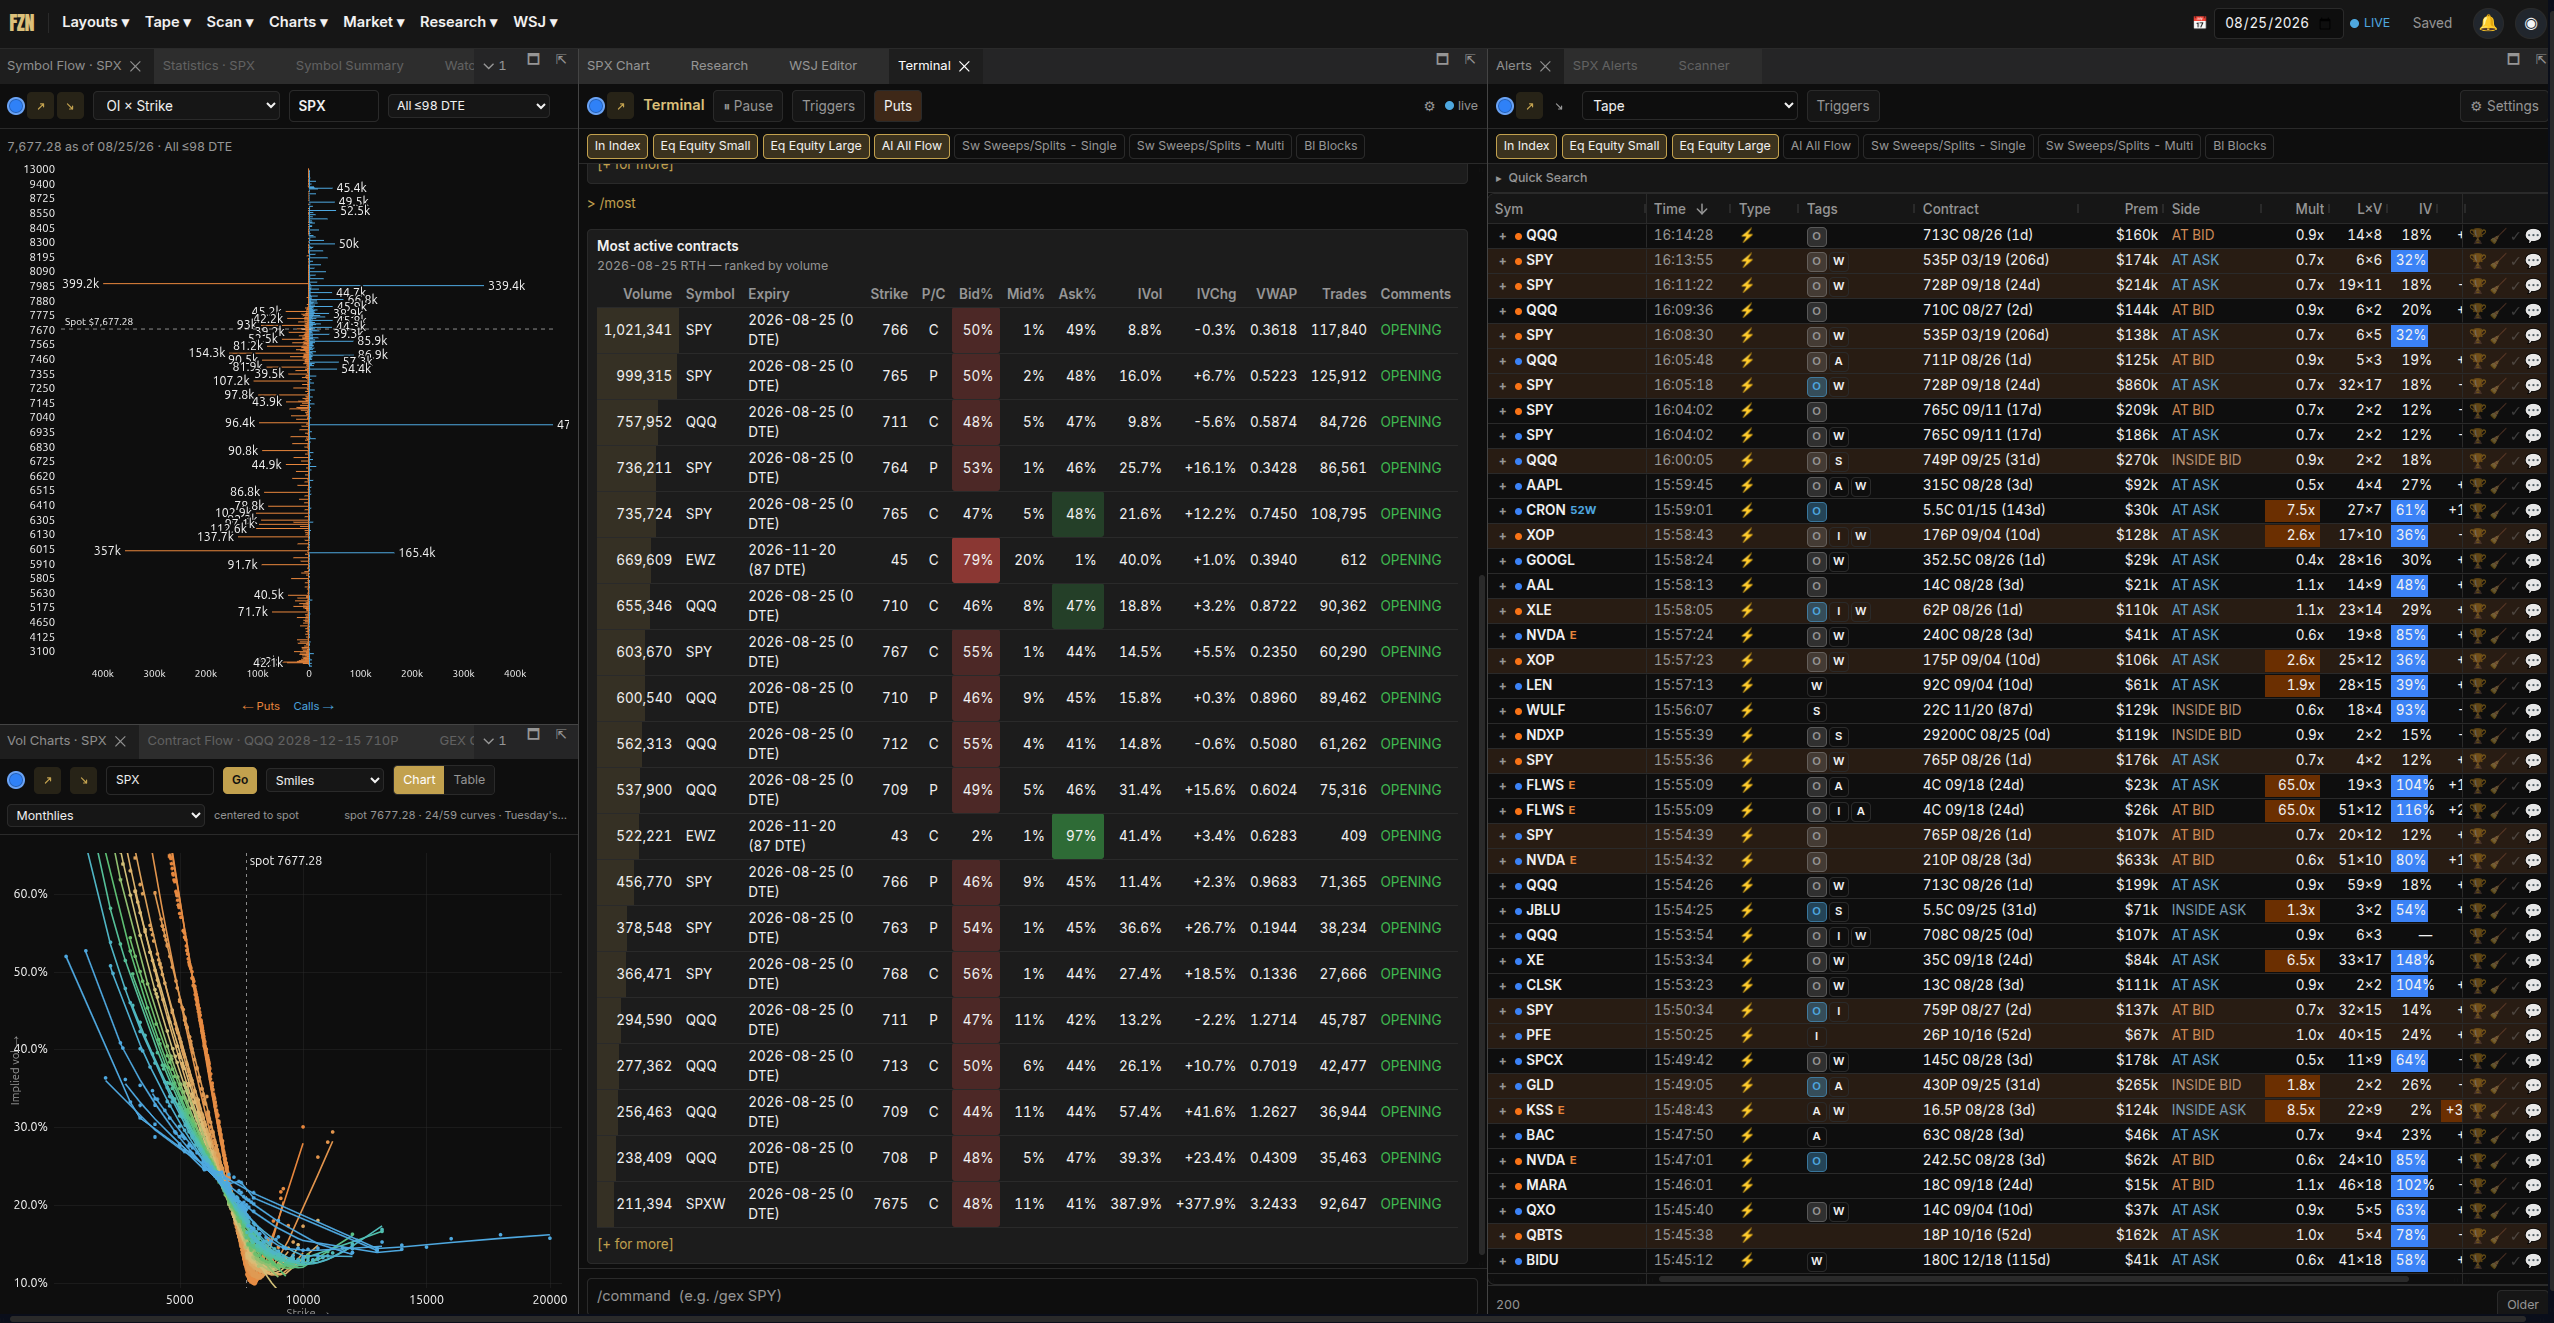Click the Triggers button in Alerts panel
The width and height of the screenshot is (2554, 1323).
coord(1842,106)
